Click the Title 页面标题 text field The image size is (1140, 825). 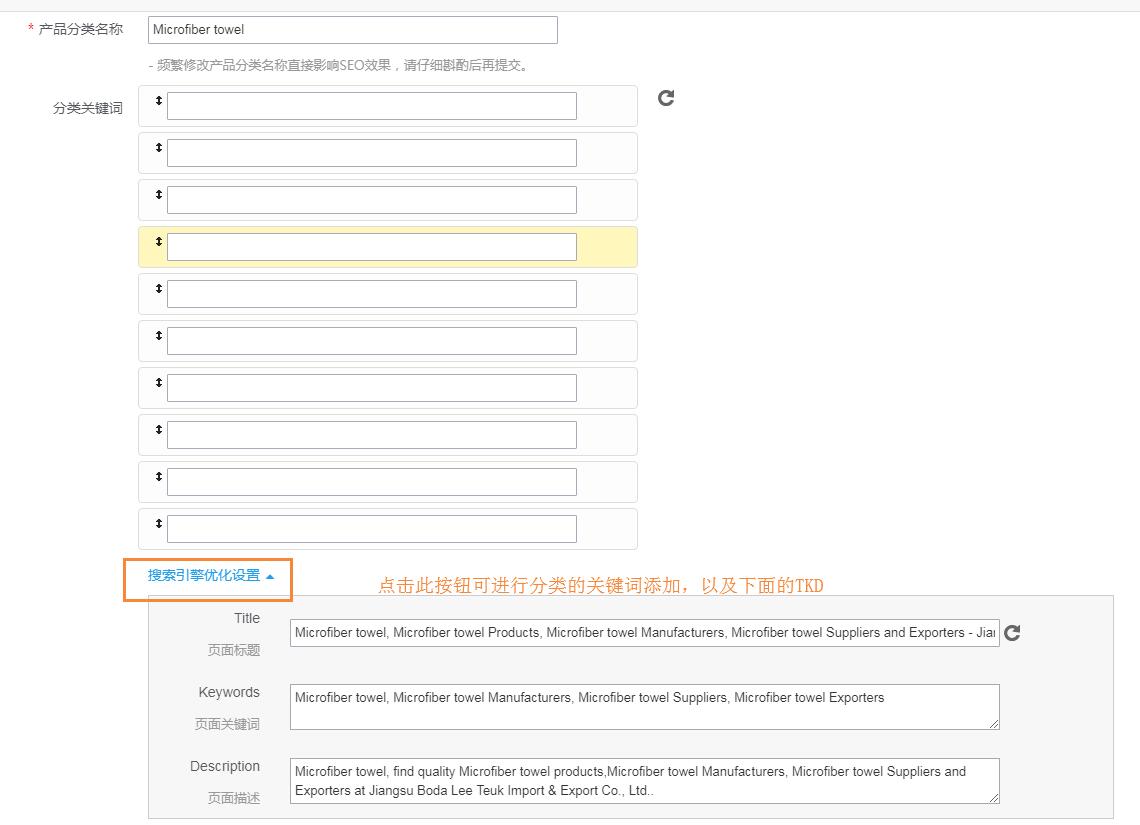click(644, 633)
